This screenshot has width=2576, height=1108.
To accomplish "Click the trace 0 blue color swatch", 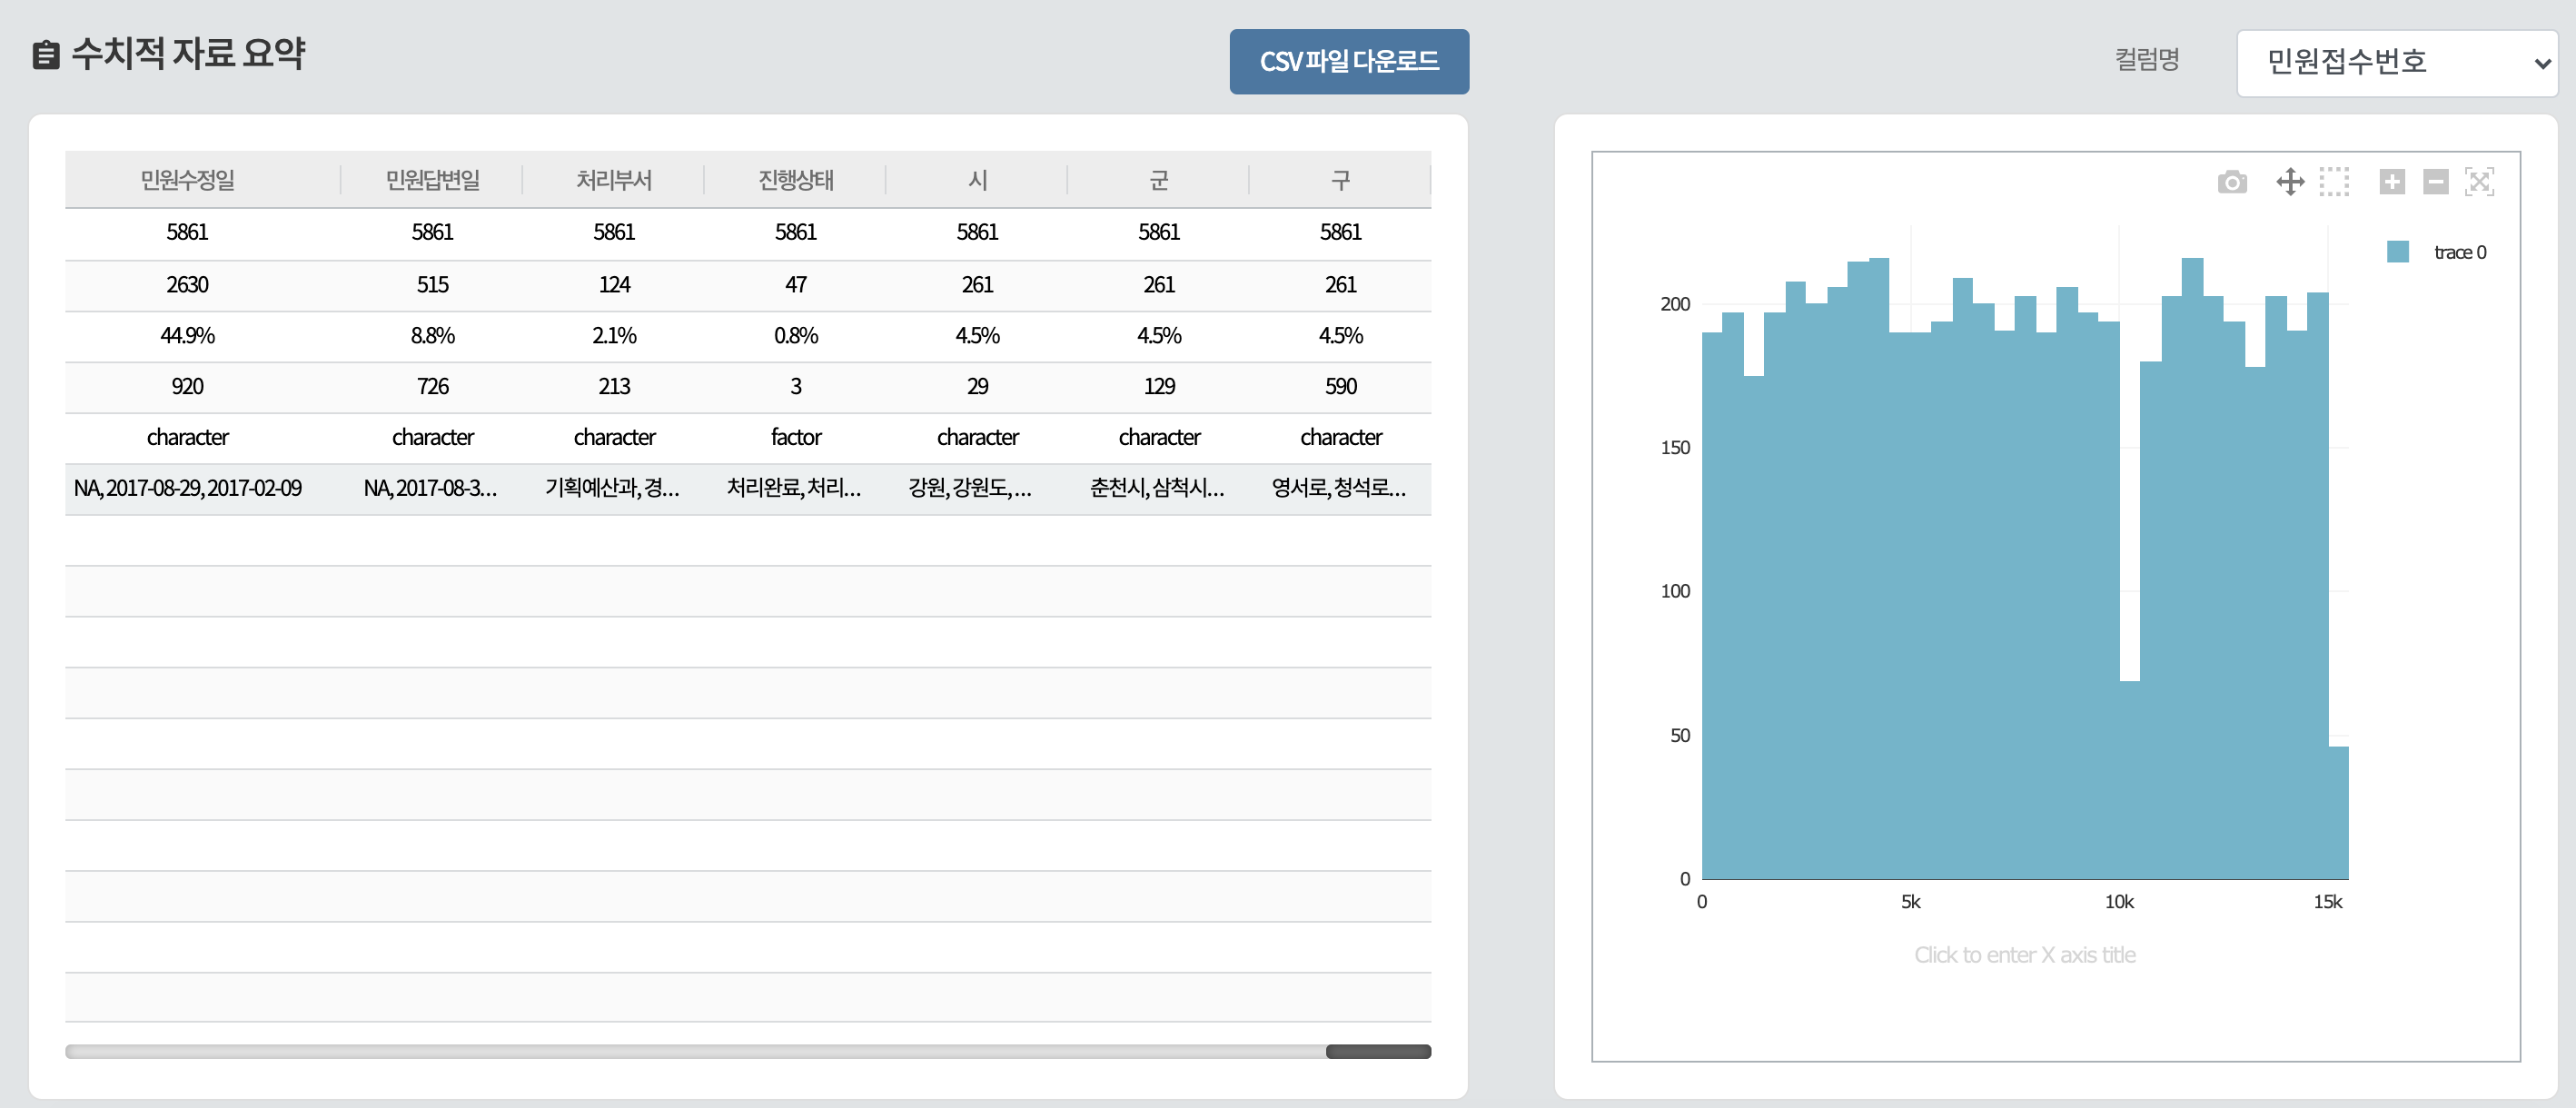I will [x=2397, y=252].
